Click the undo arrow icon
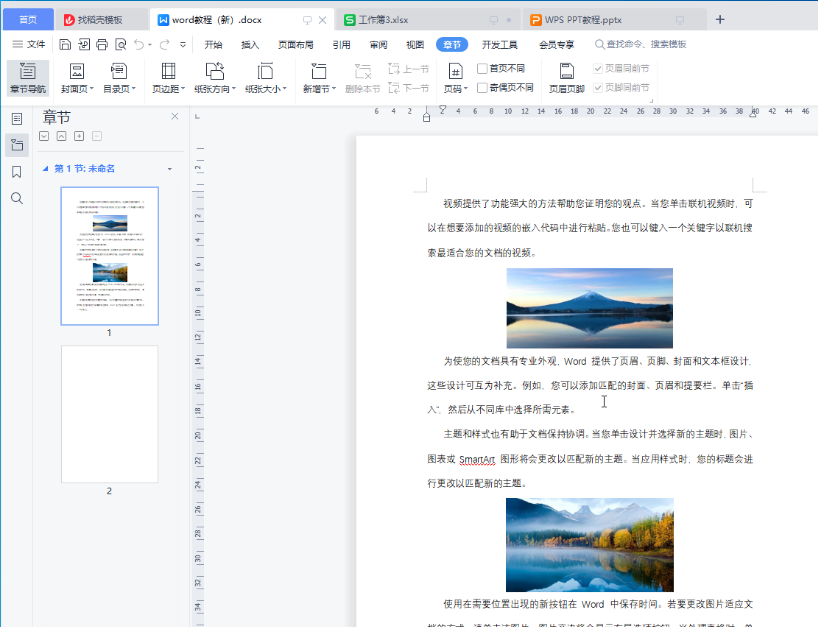This screenshot has height=627, width=818. point(139,44)
